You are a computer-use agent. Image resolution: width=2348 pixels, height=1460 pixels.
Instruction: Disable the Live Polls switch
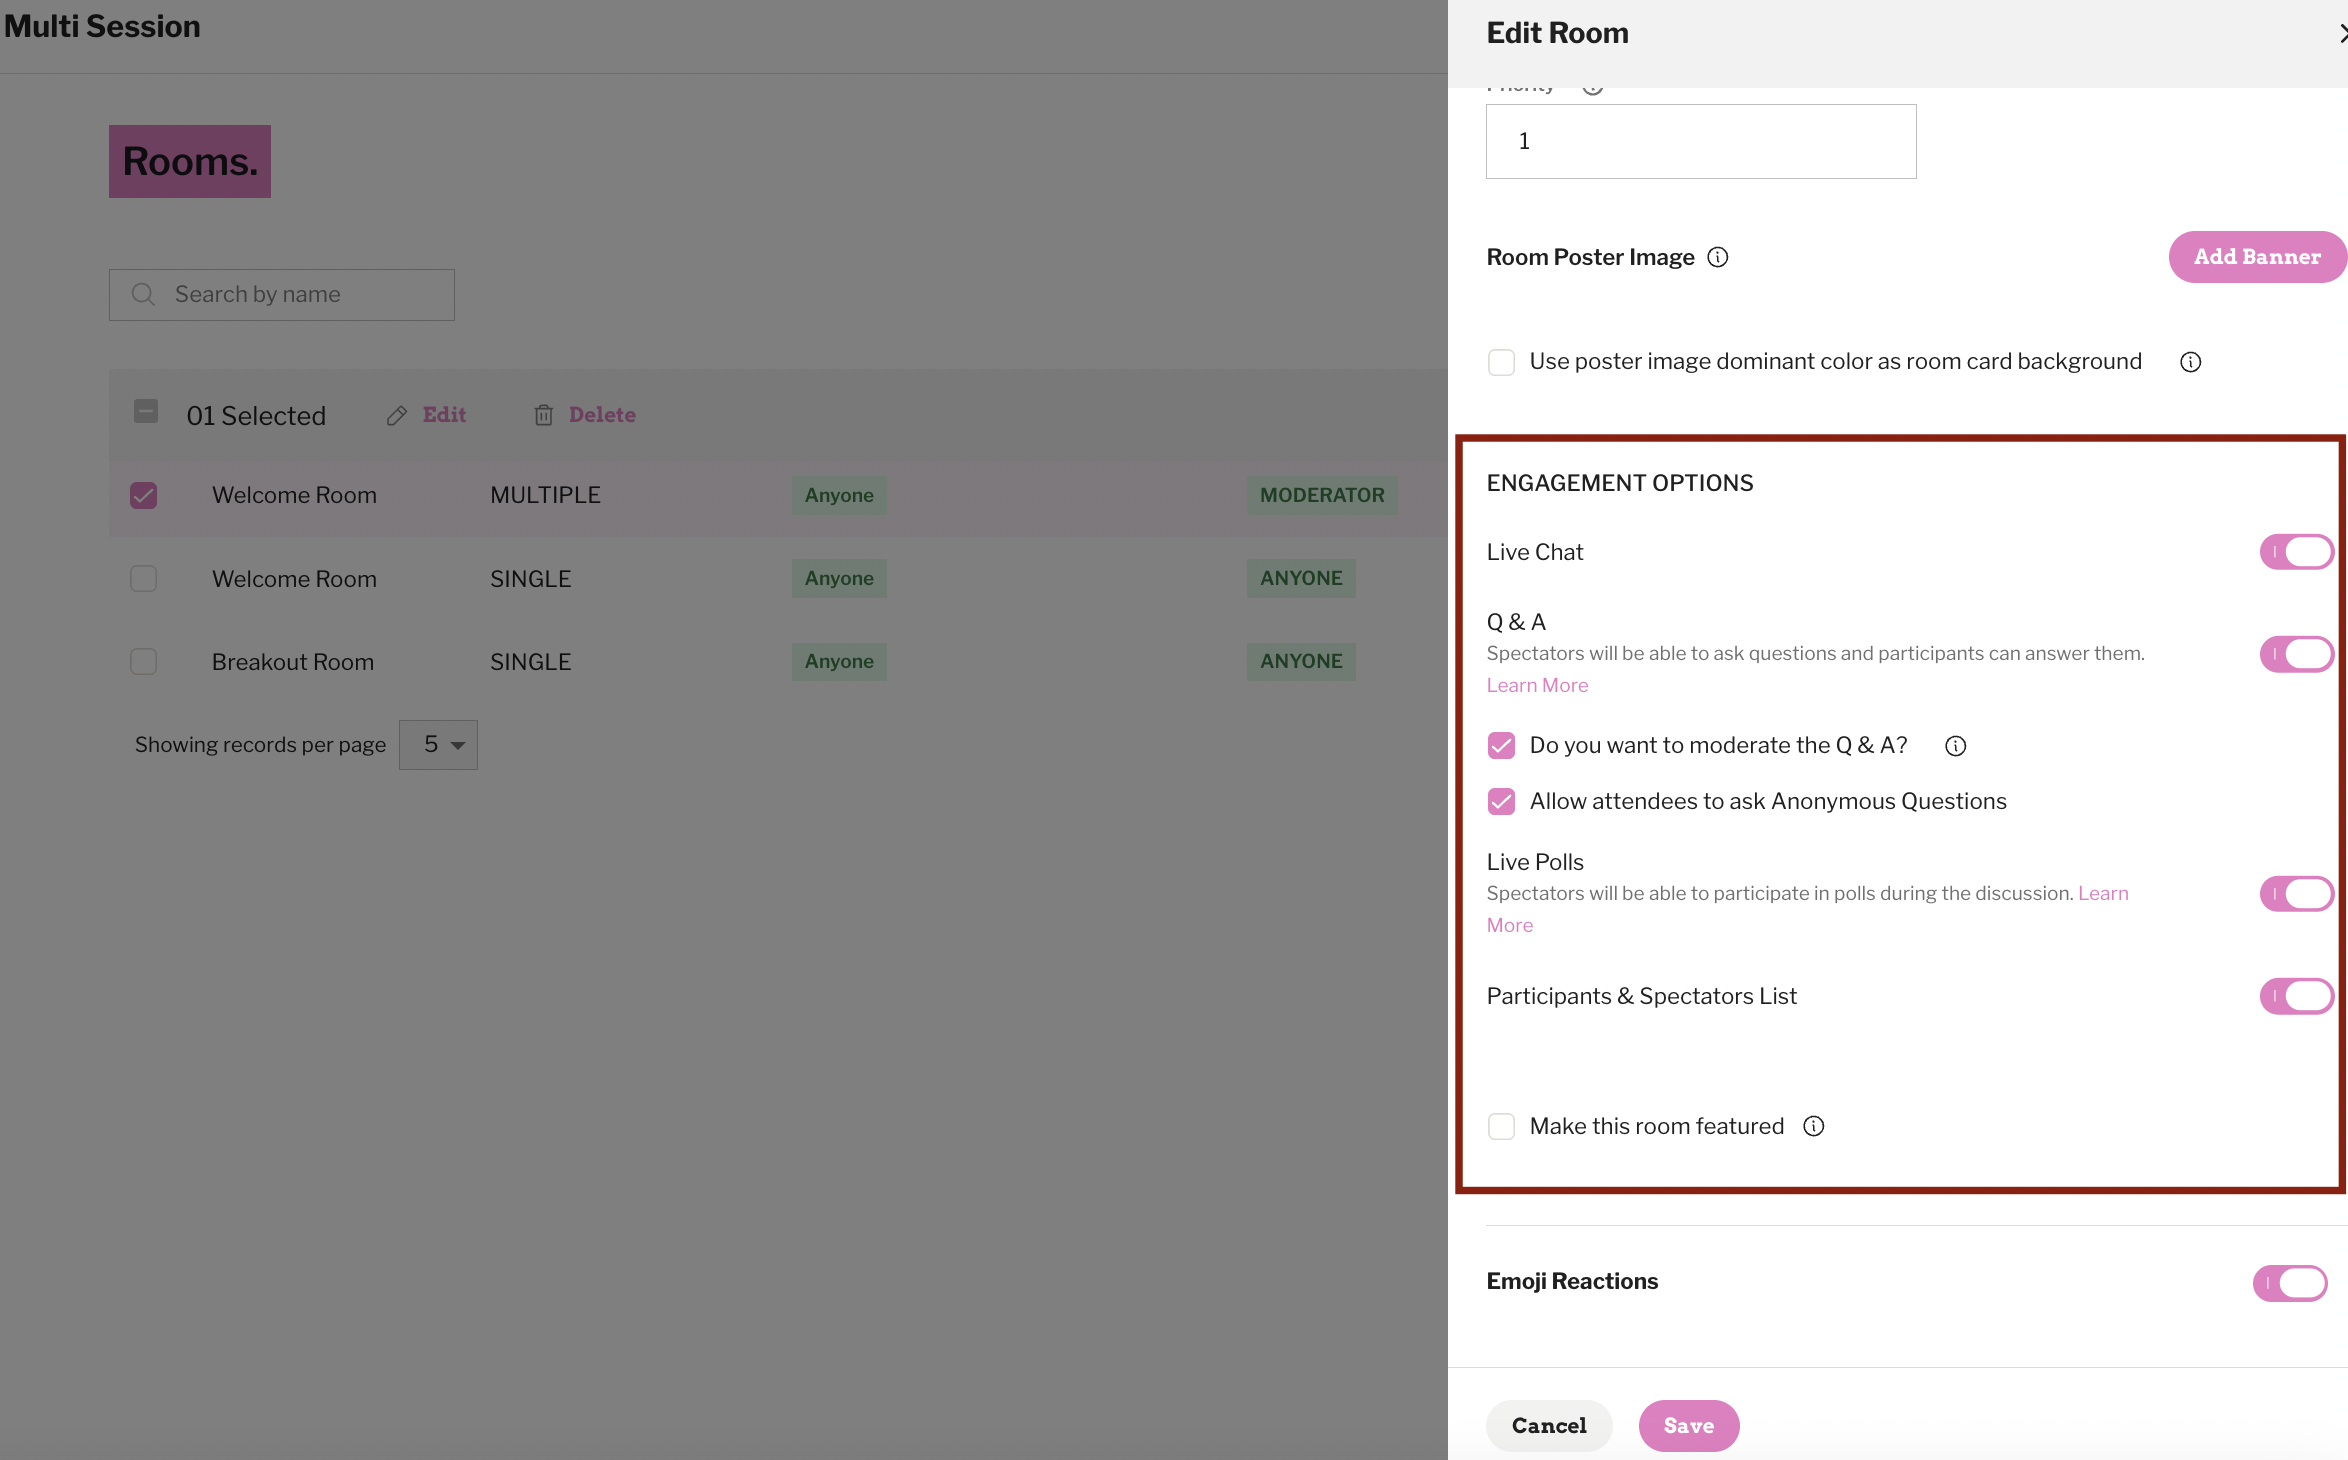(x=2296, y=894)
